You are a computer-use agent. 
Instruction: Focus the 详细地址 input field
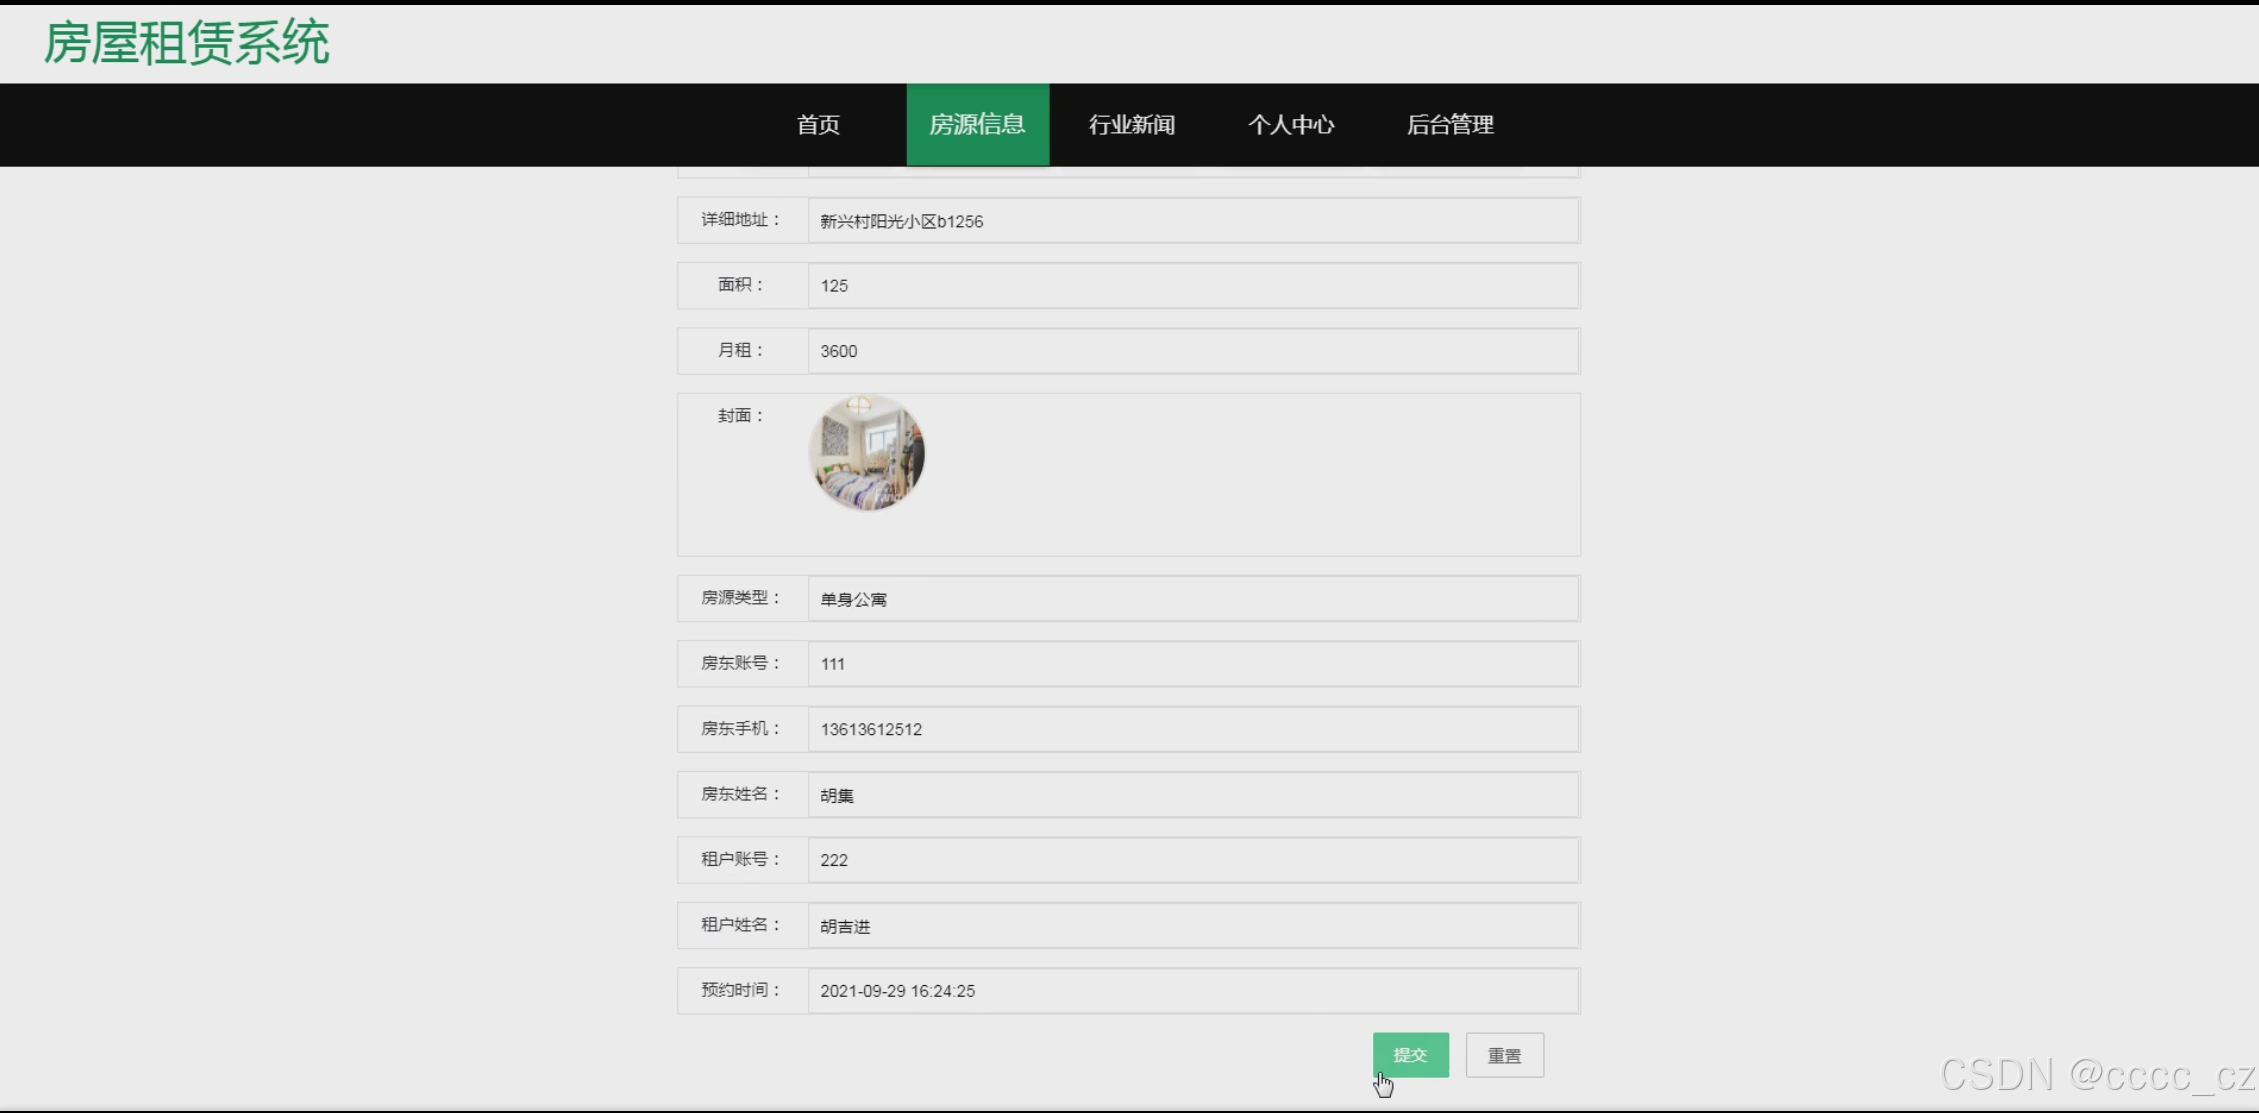coord(1192,221)
